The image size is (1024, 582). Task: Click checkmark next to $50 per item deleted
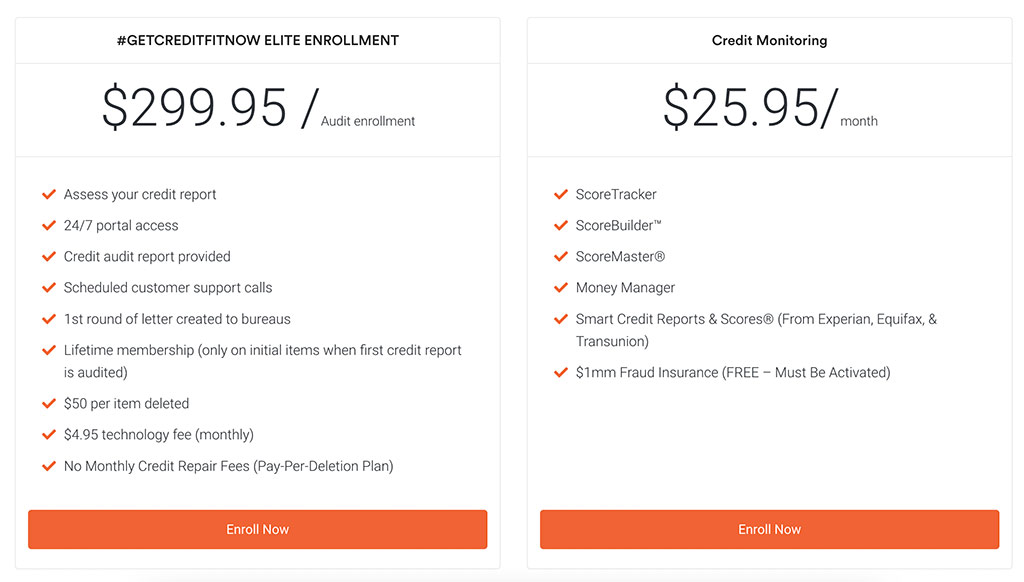point(48,404)
